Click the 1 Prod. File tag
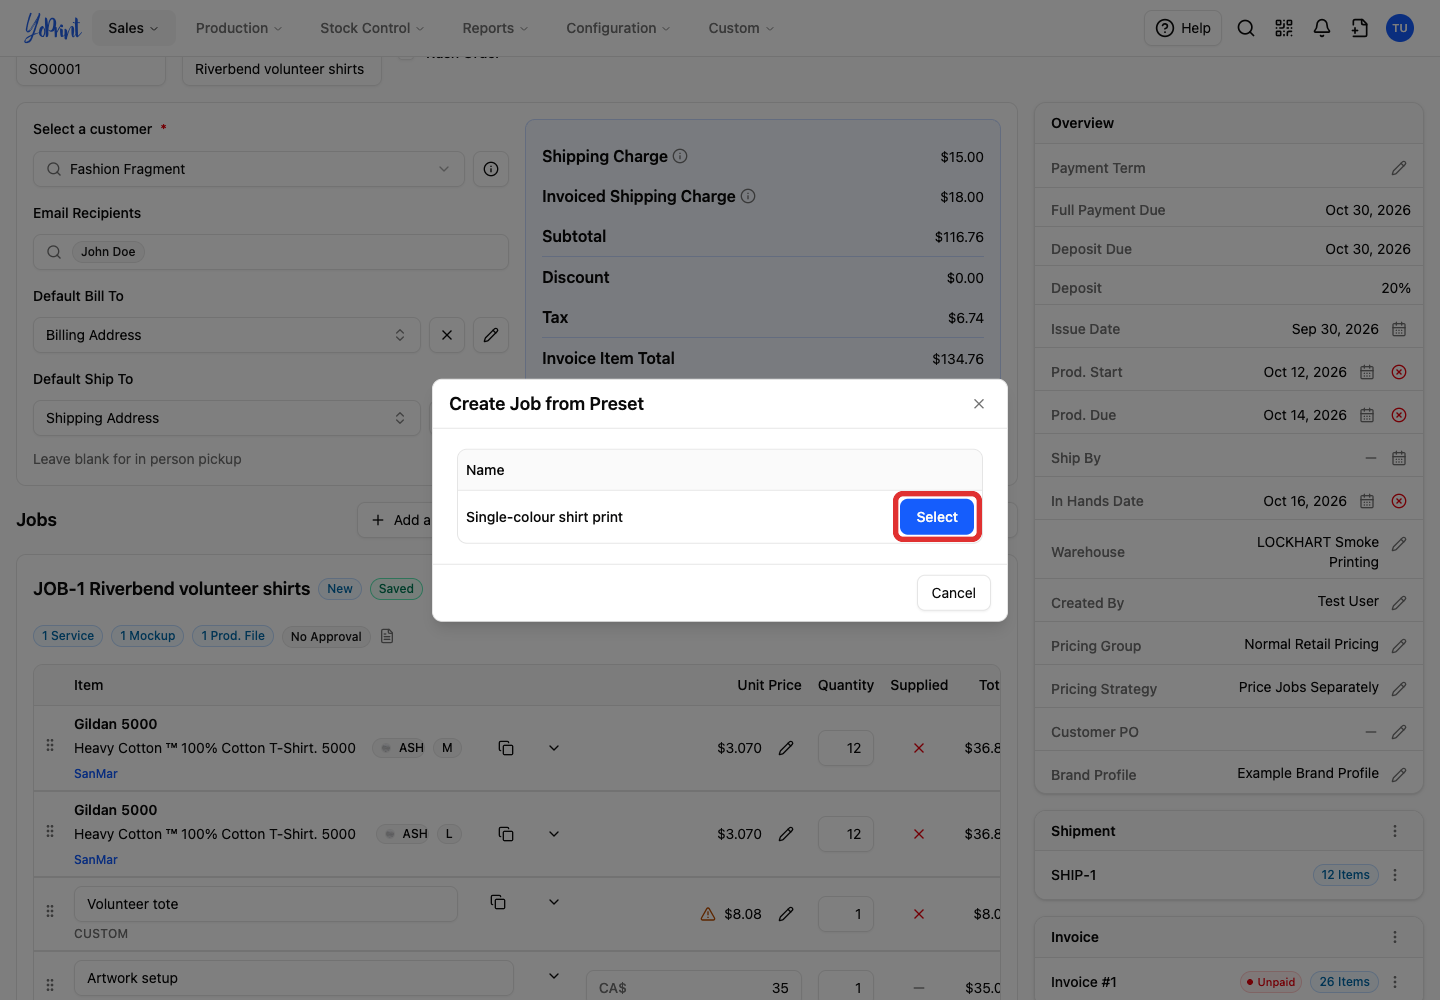1440x1000 pixels. (x=233, y=636)
